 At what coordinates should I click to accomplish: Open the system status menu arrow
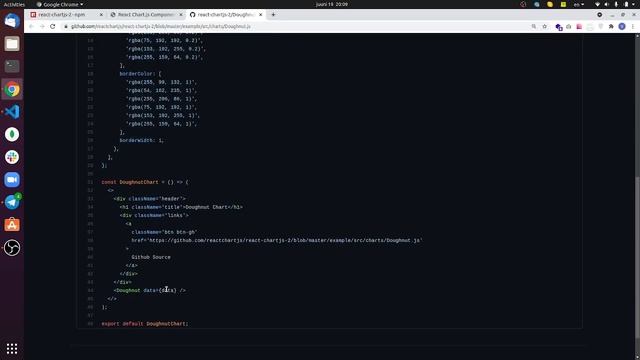pyautogui.click(x=634, y=4)
